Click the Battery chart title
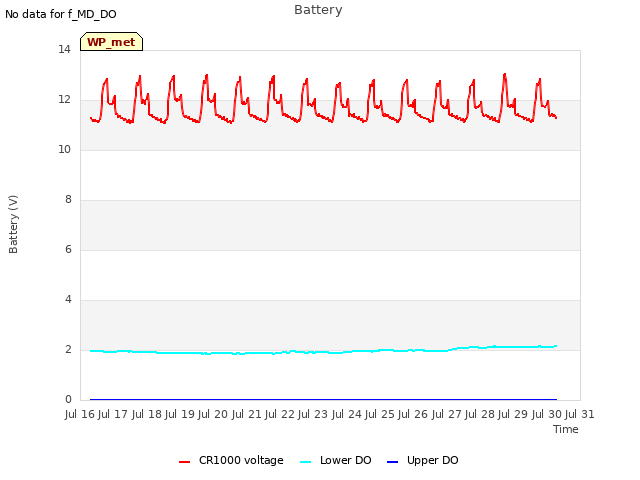This screenshot has width=640, height=480. pyautogui.click(x=318, y=10)
